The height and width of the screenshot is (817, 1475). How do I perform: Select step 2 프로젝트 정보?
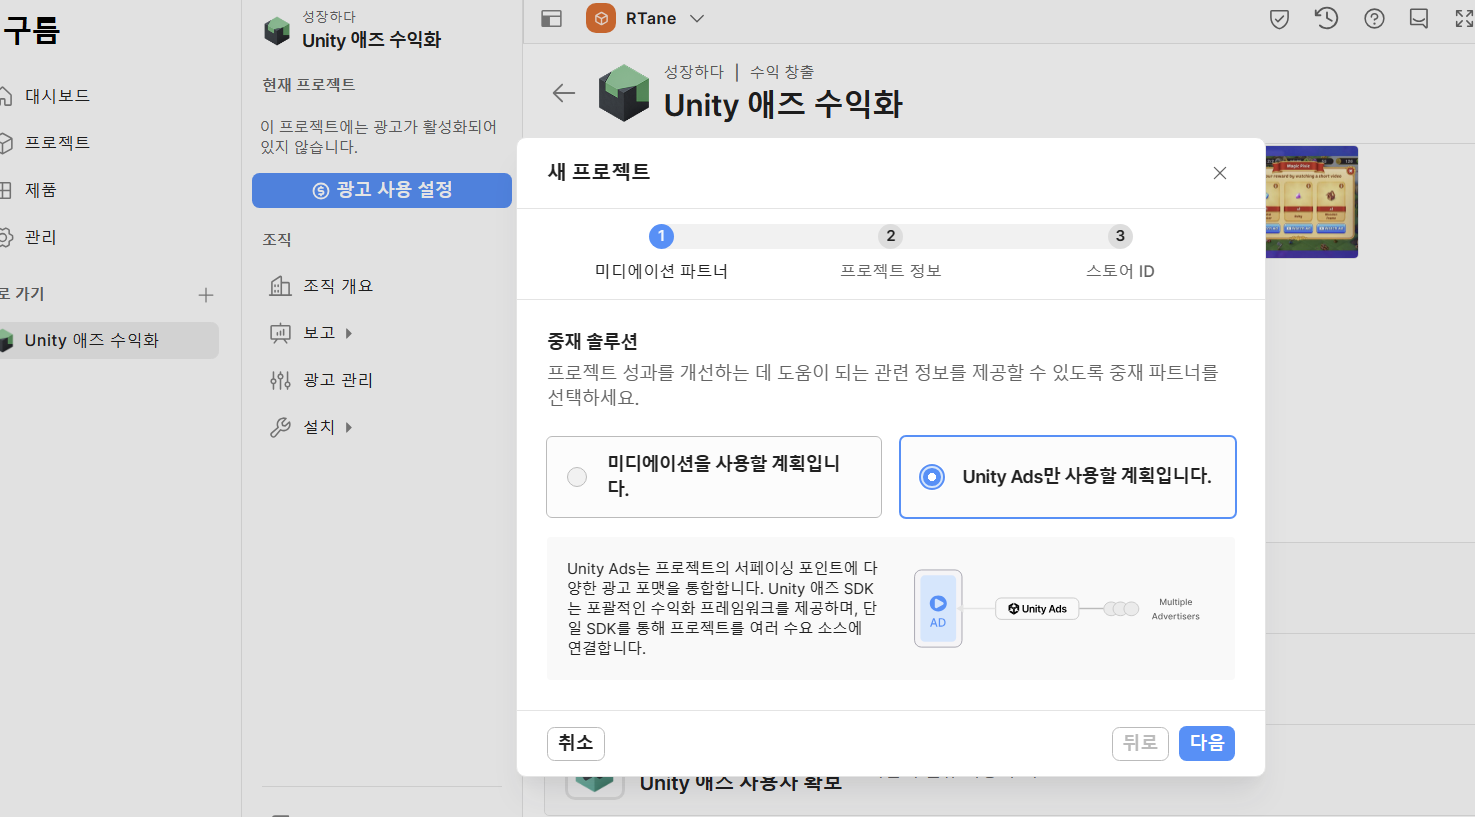click(x=891, y=251)
